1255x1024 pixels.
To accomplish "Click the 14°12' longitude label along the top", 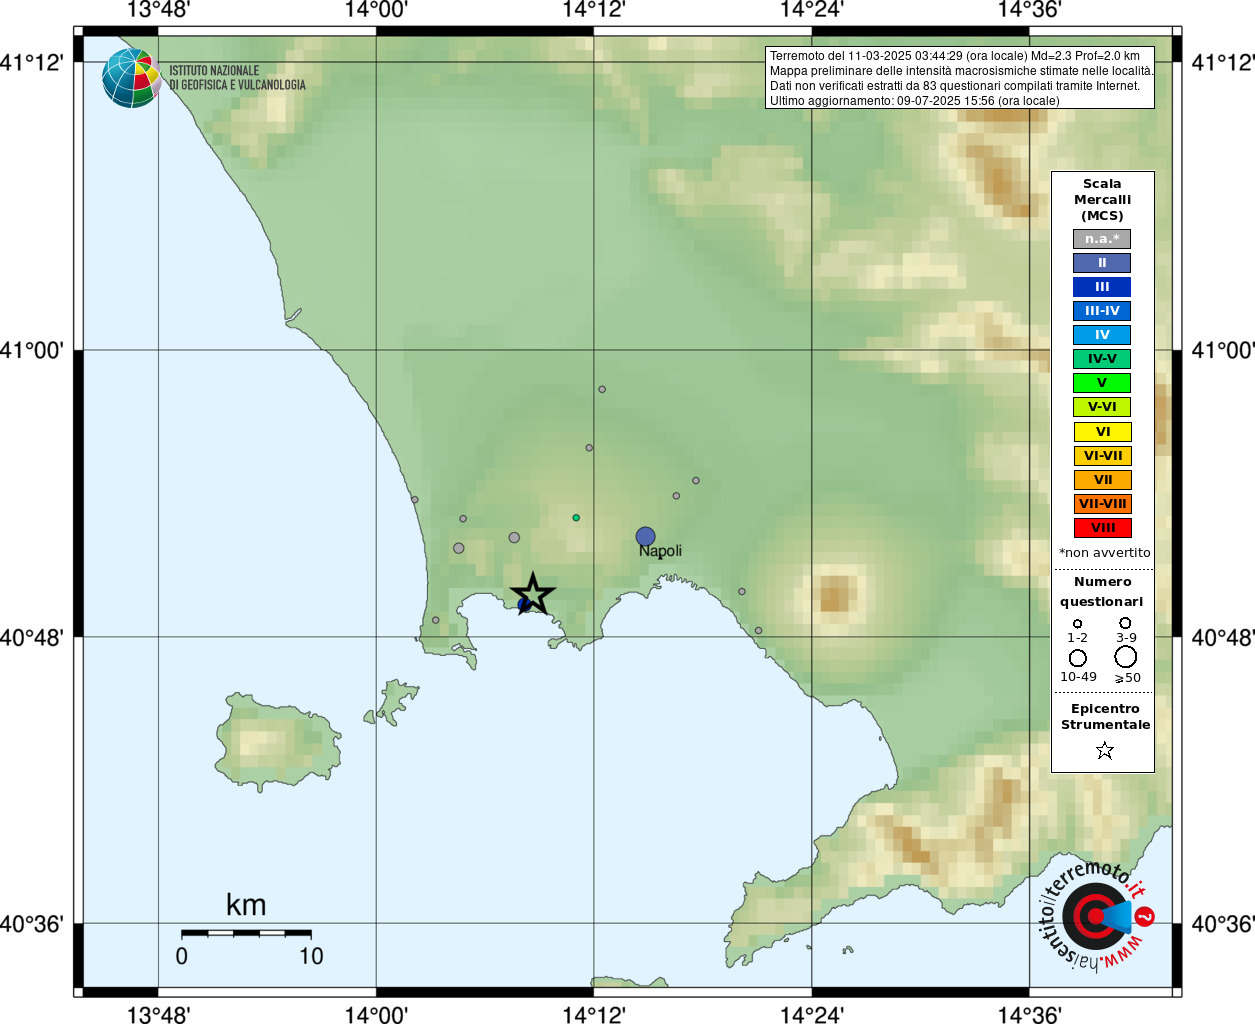I will (x=594, y=11).
